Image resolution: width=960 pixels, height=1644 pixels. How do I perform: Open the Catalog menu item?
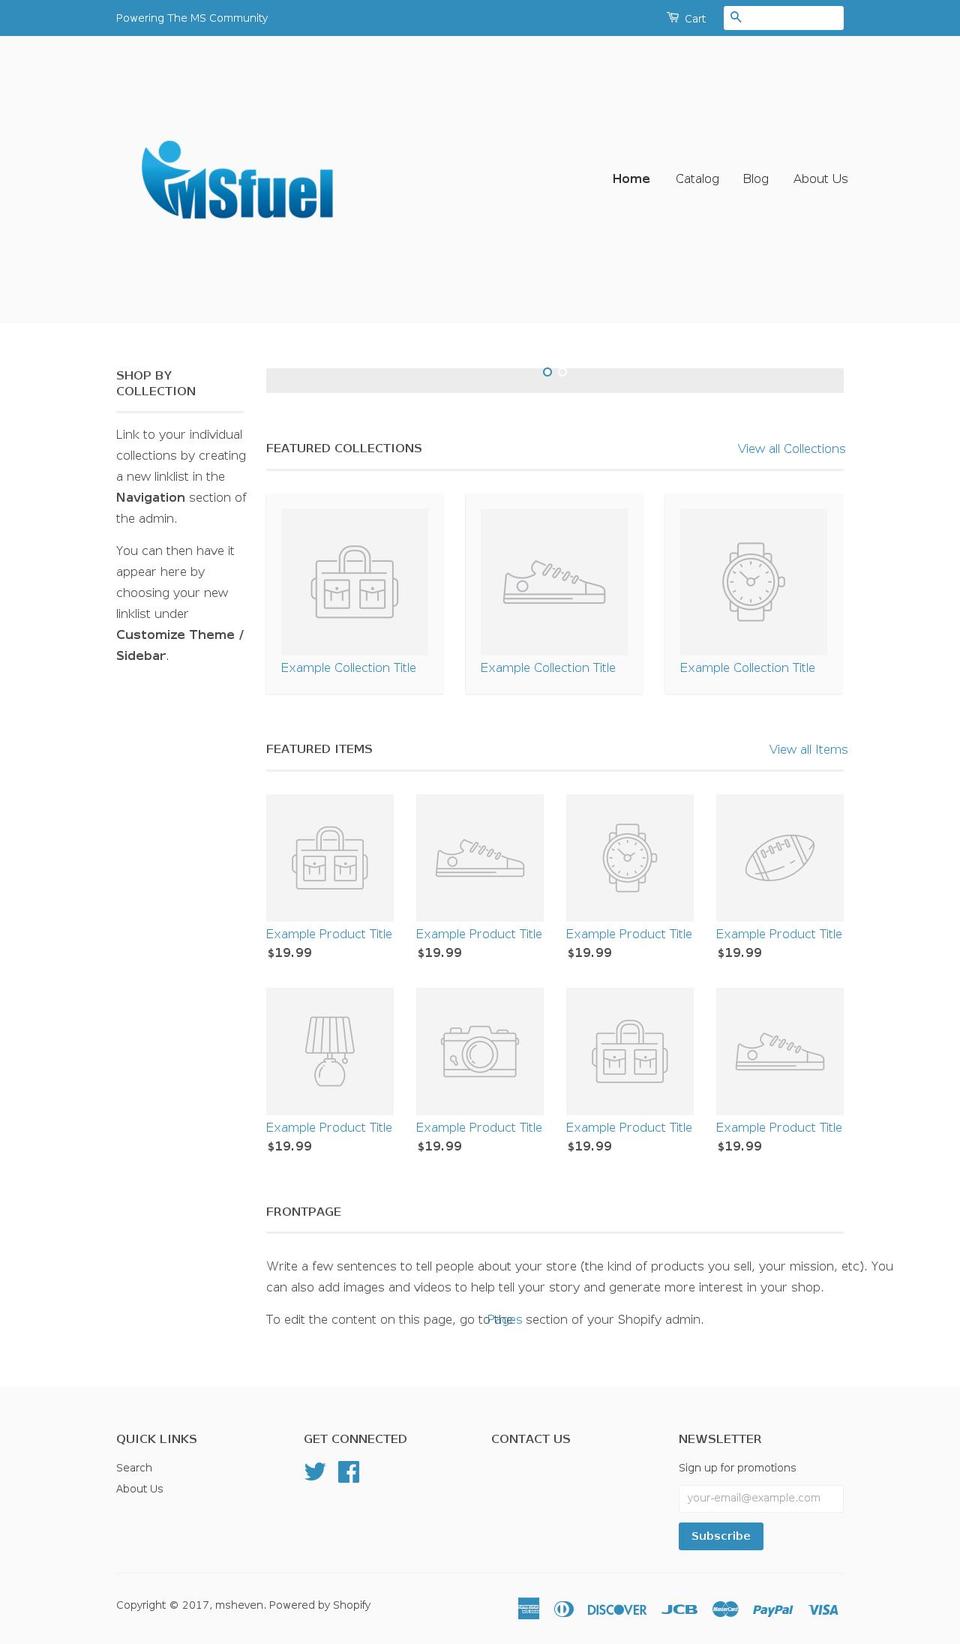[x=697, y=179]
